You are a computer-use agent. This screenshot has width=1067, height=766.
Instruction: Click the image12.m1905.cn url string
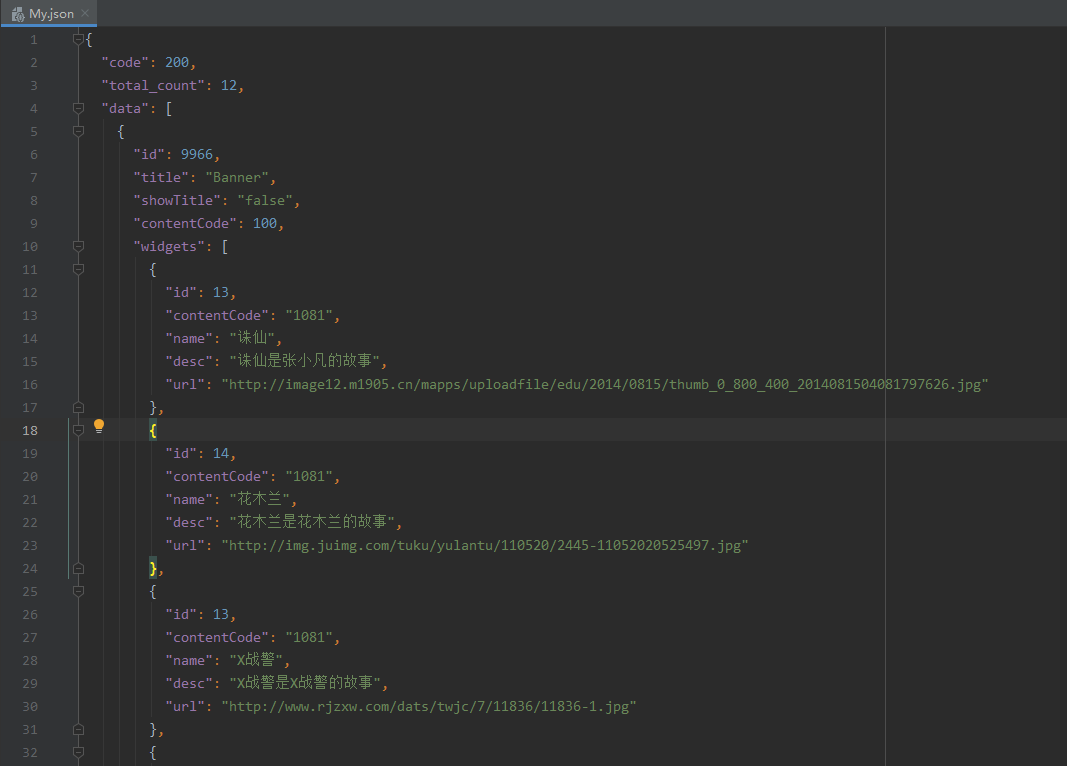pos(605,384)
